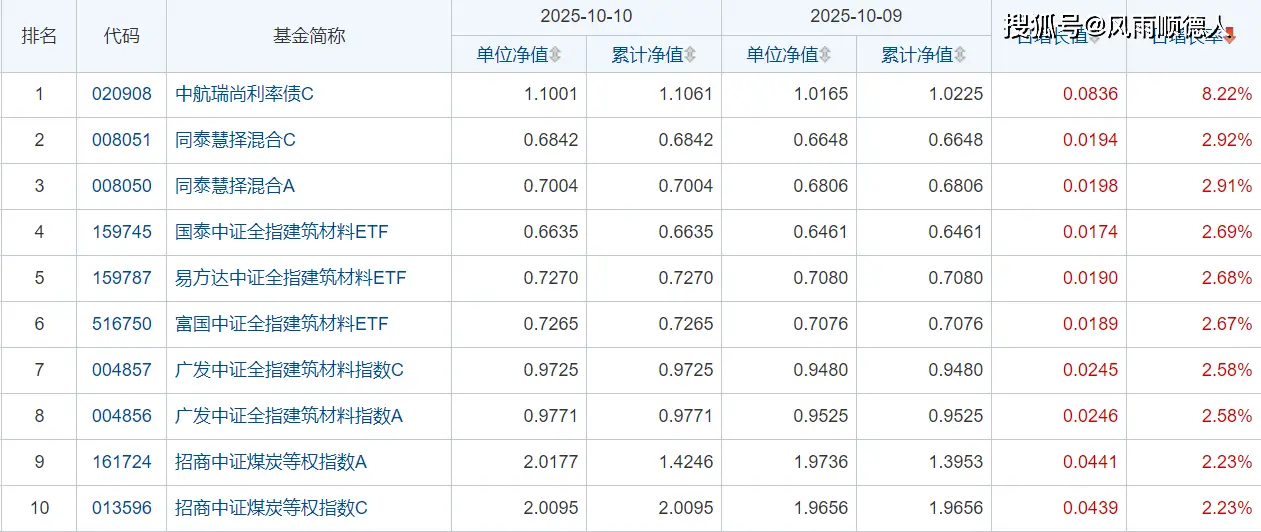Screen dimensions: 1261x532
Task: Select 国泰中证全指建筑材料ETF fund name
Action: (281, 233)
